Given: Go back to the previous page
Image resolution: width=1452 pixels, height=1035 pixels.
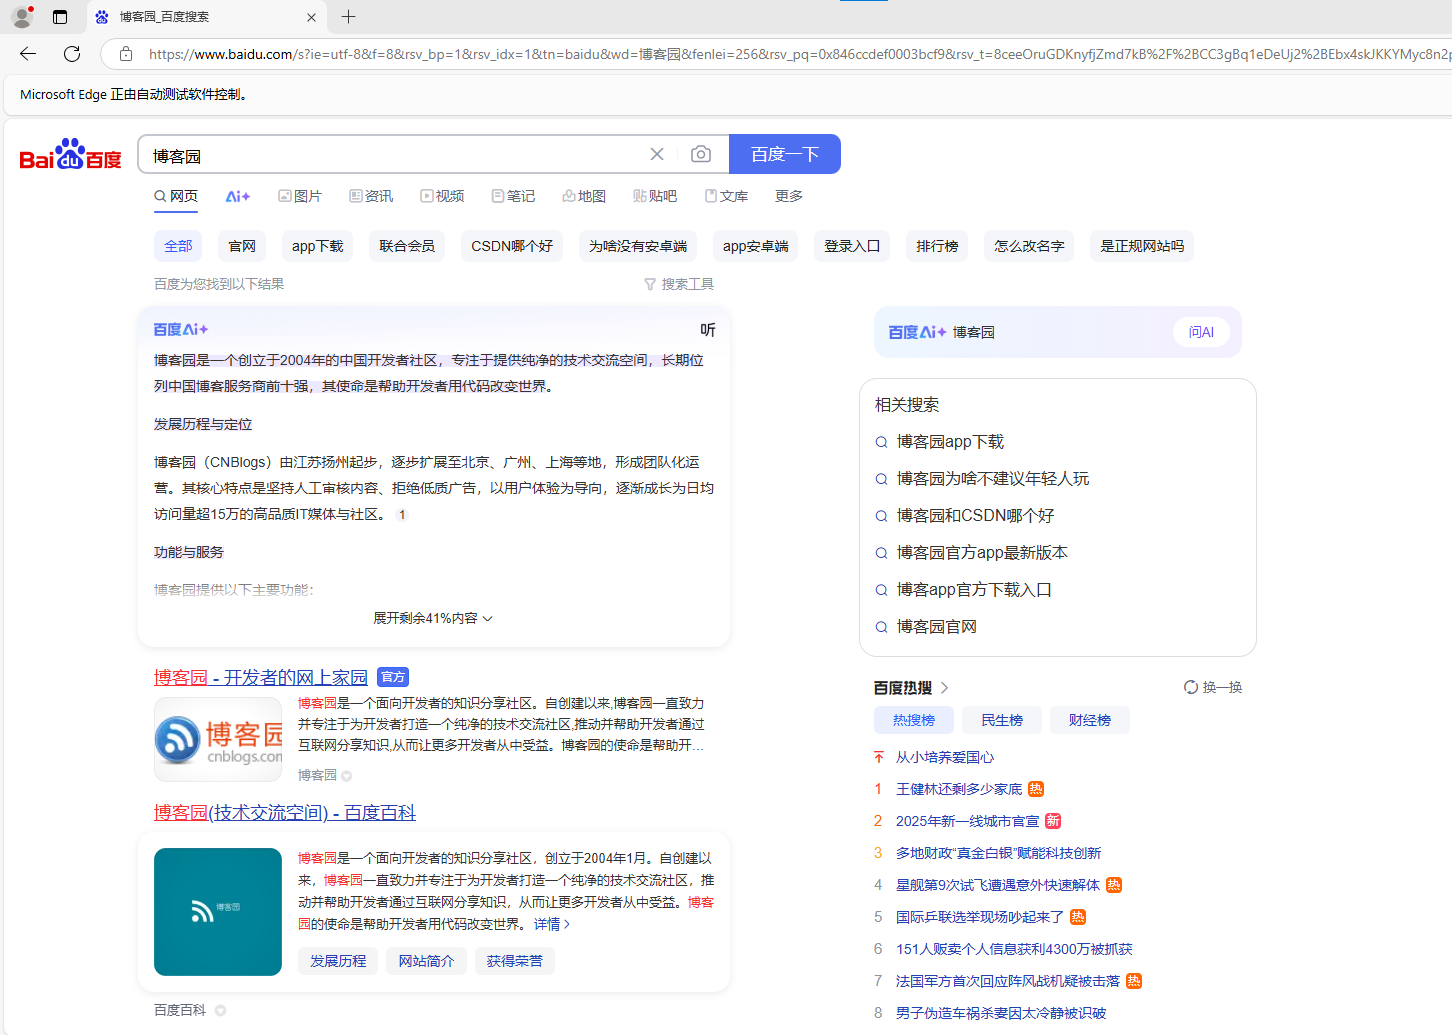Looking at the screenshot, I should (x=28, y=54).
